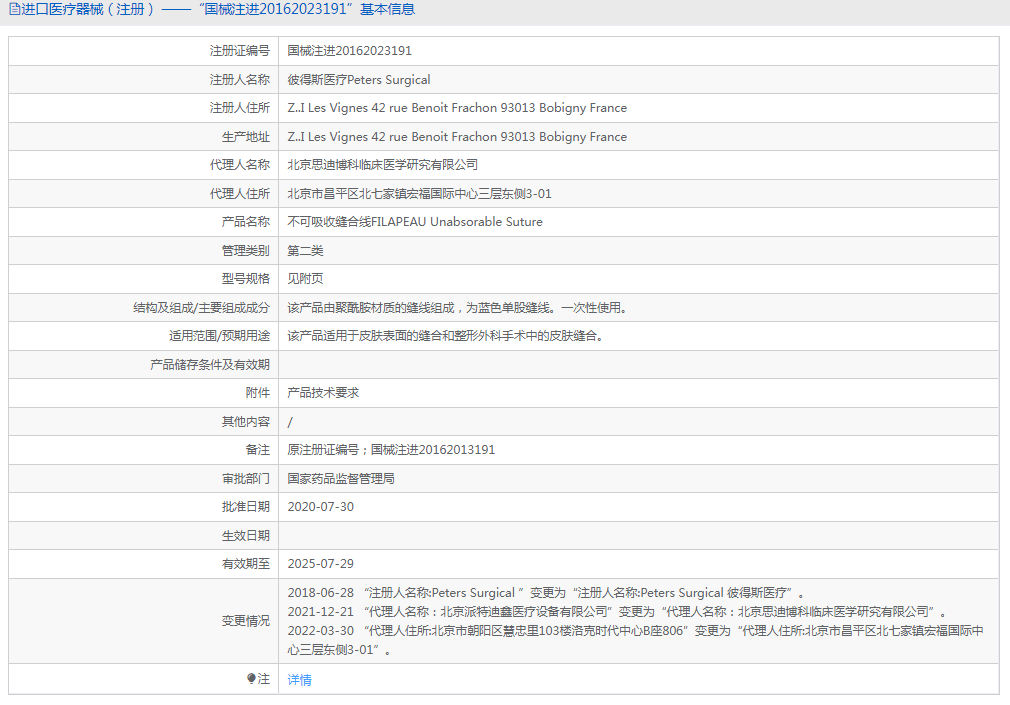Click the 附件 label
Image resolution: width=1010 pixels, height=705 pixels.
point(258,393)
